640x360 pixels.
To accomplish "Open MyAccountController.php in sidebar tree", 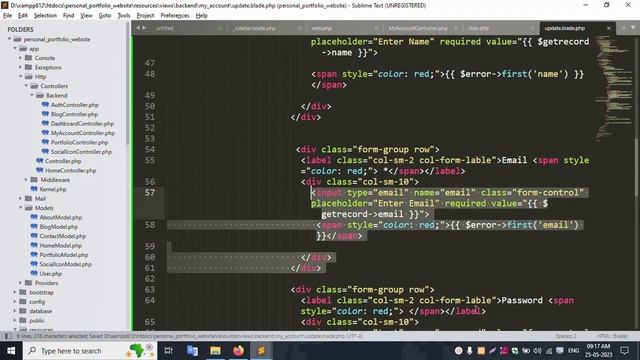I will 82,133.
